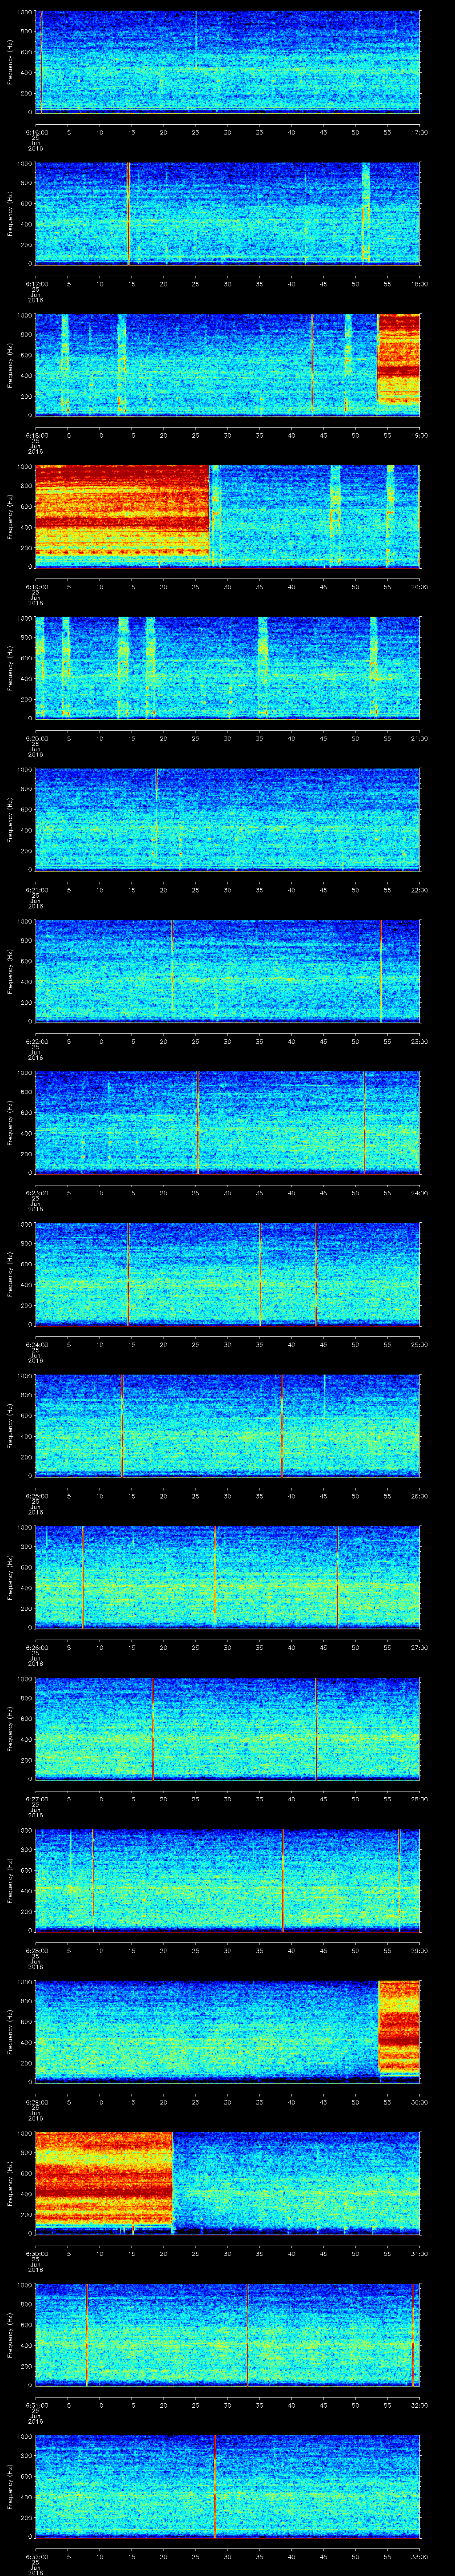Click the 28:00 end time label
Image resolution: width=455 pixels, height=2576 pixels.
pos(419,1799)
